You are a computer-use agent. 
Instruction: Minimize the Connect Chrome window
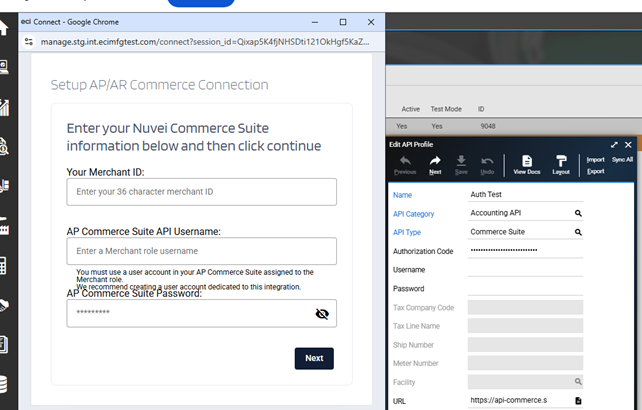315,22
